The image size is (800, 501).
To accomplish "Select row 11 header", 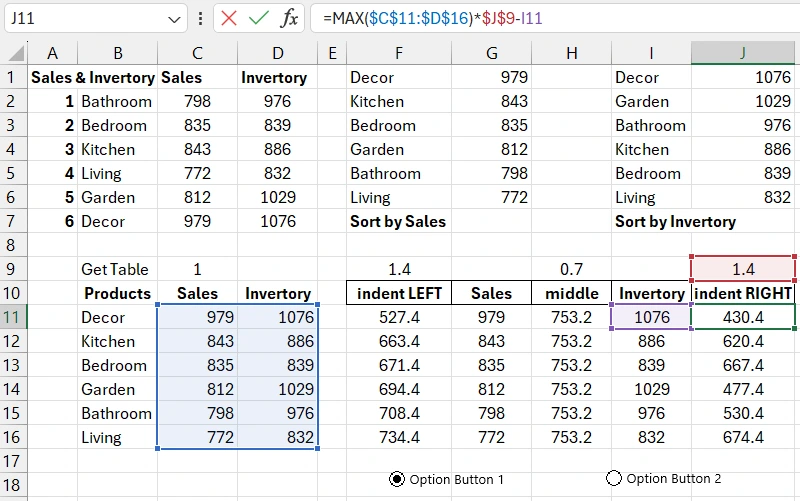I will click(x=13, y=317).
